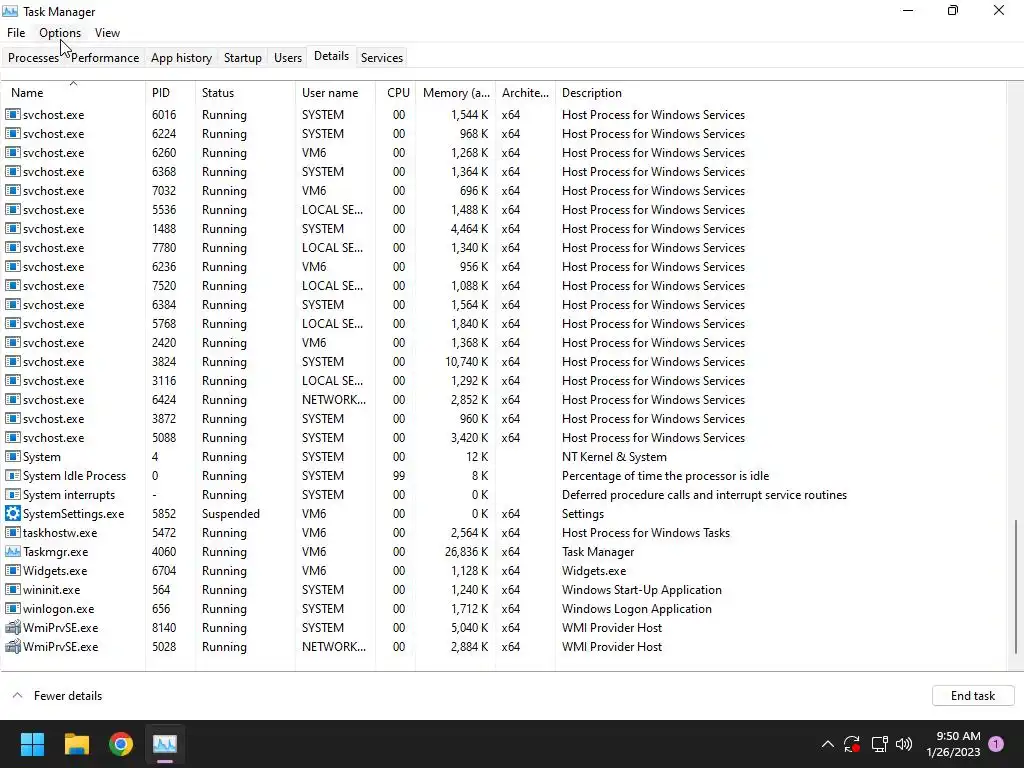Click the PID cell 7032
This screenshot has height=768, width=1024.
164,191
